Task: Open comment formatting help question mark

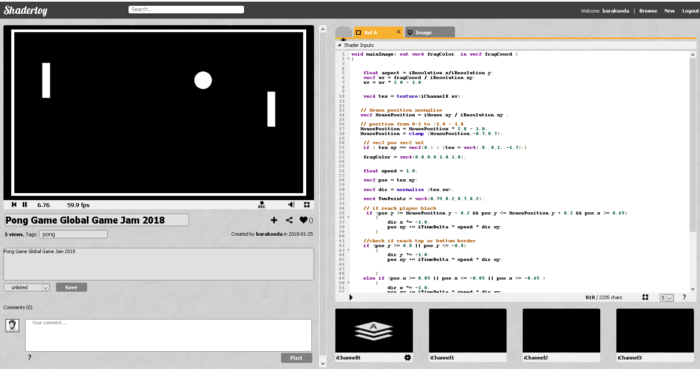Action: [x=29, y=357]
